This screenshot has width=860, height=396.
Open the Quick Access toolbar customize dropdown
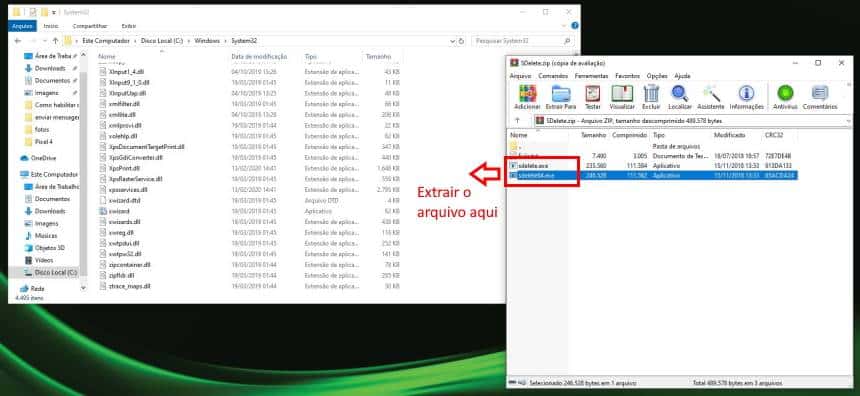point(54,12)
